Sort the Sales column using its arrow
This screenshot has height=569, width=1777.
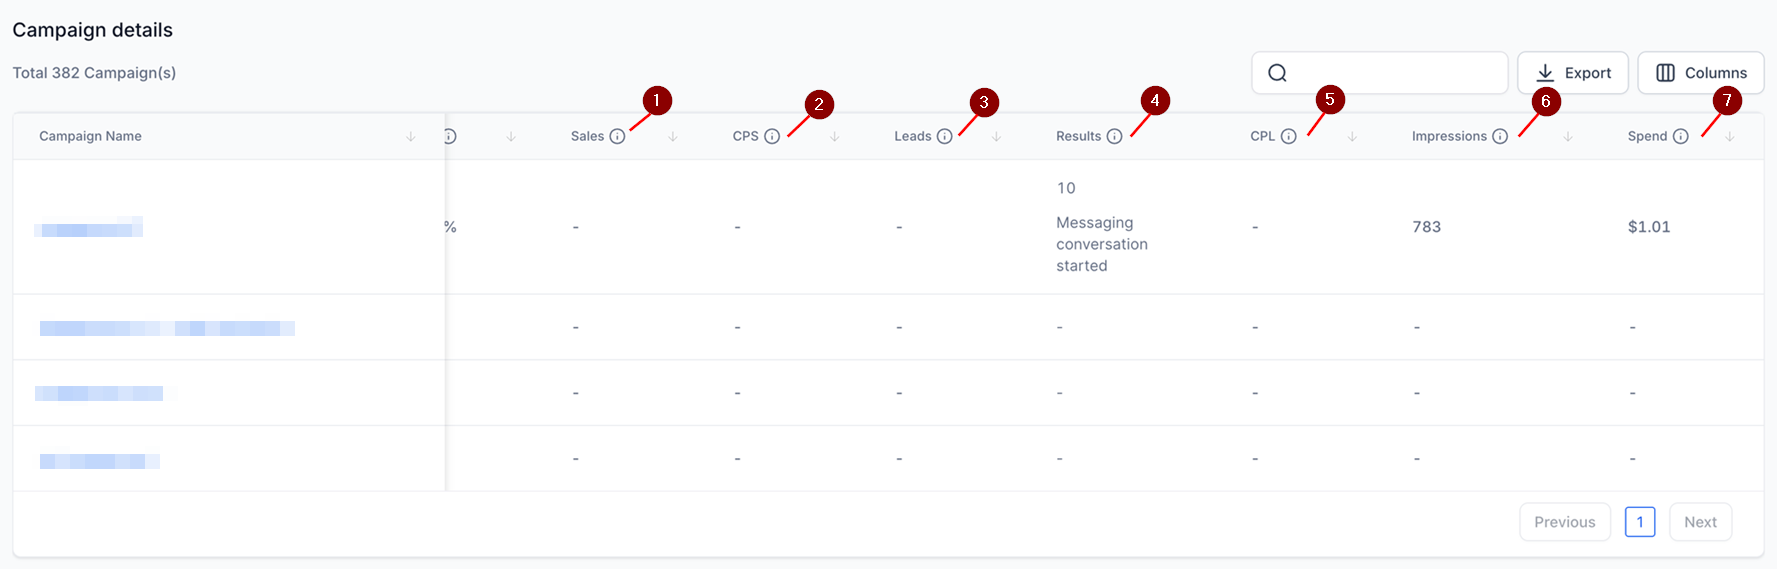click(673, 136)
